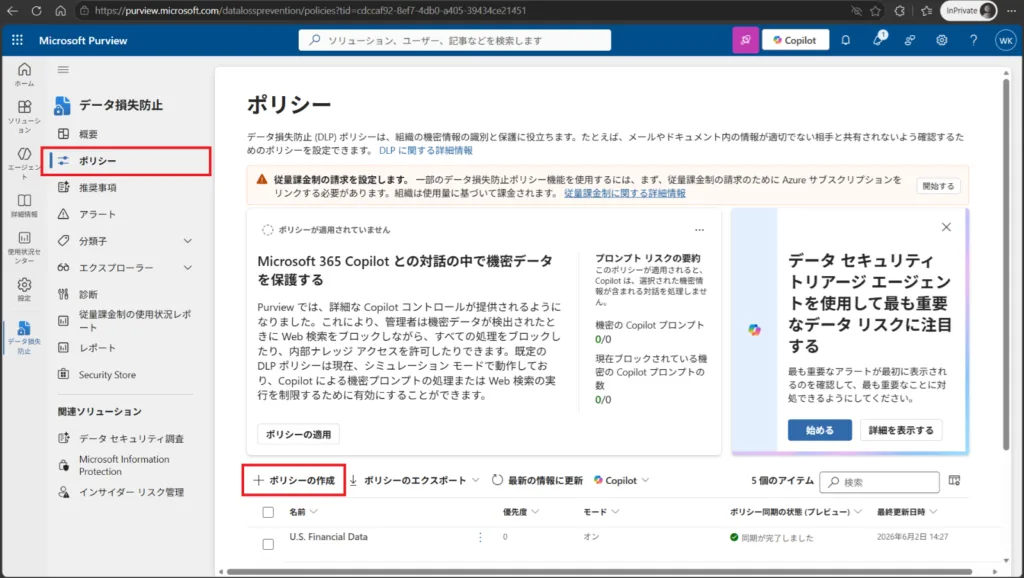The width and height of the screenshot is (1024, 578).
Task: Expand the エクスプローラー section chevron
Action: click(187, 268)
